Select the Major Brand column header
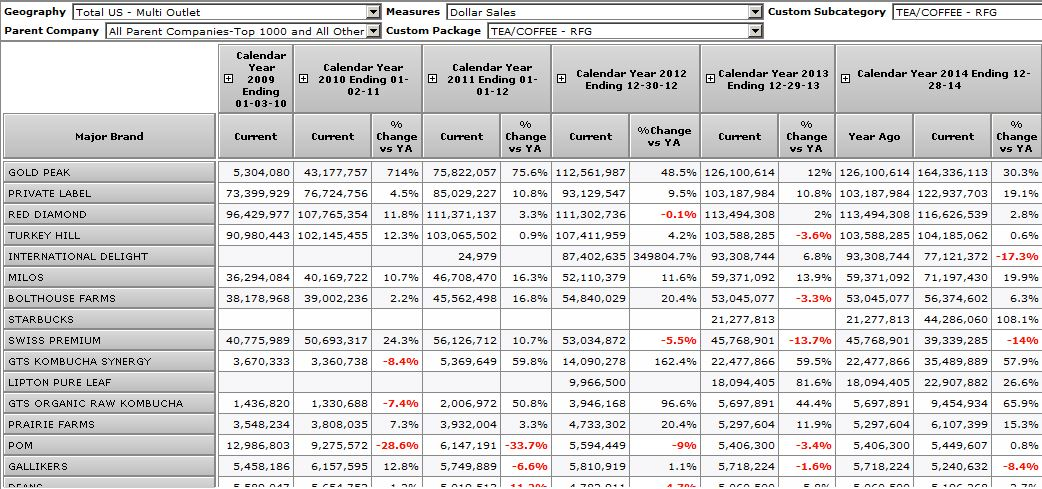 [x=109, y=136]
